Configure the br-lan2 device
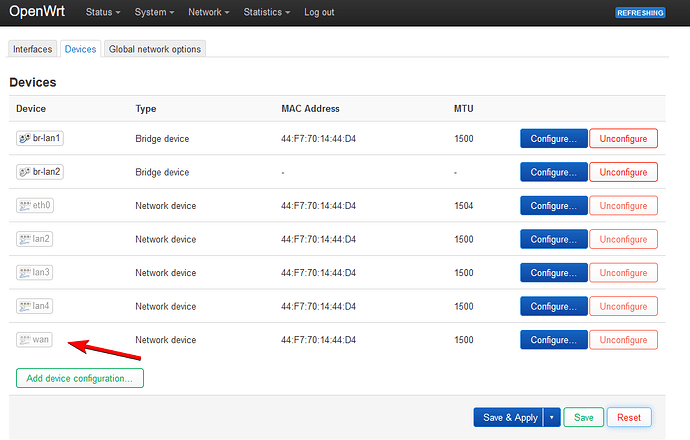690x440 pixels. tap(554, 172)
